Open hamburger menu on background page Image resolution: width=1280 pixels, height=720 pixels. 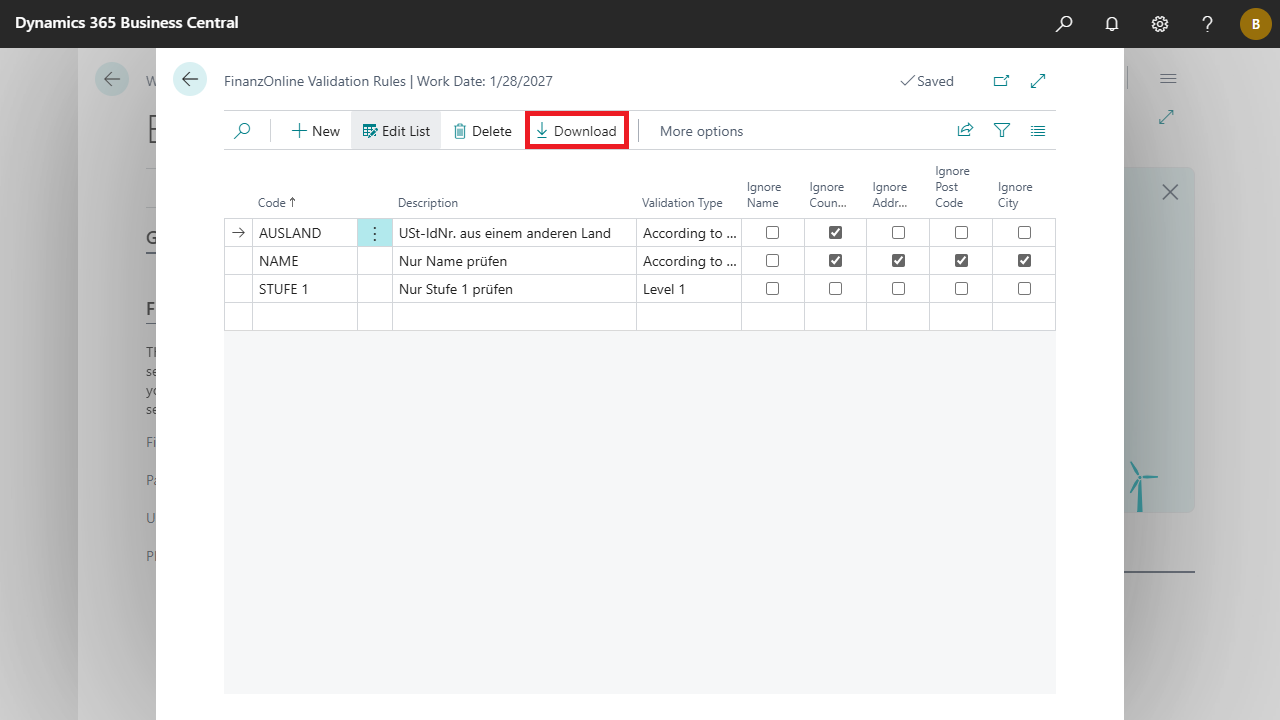pyautogui.click(x=1168, y=79)
